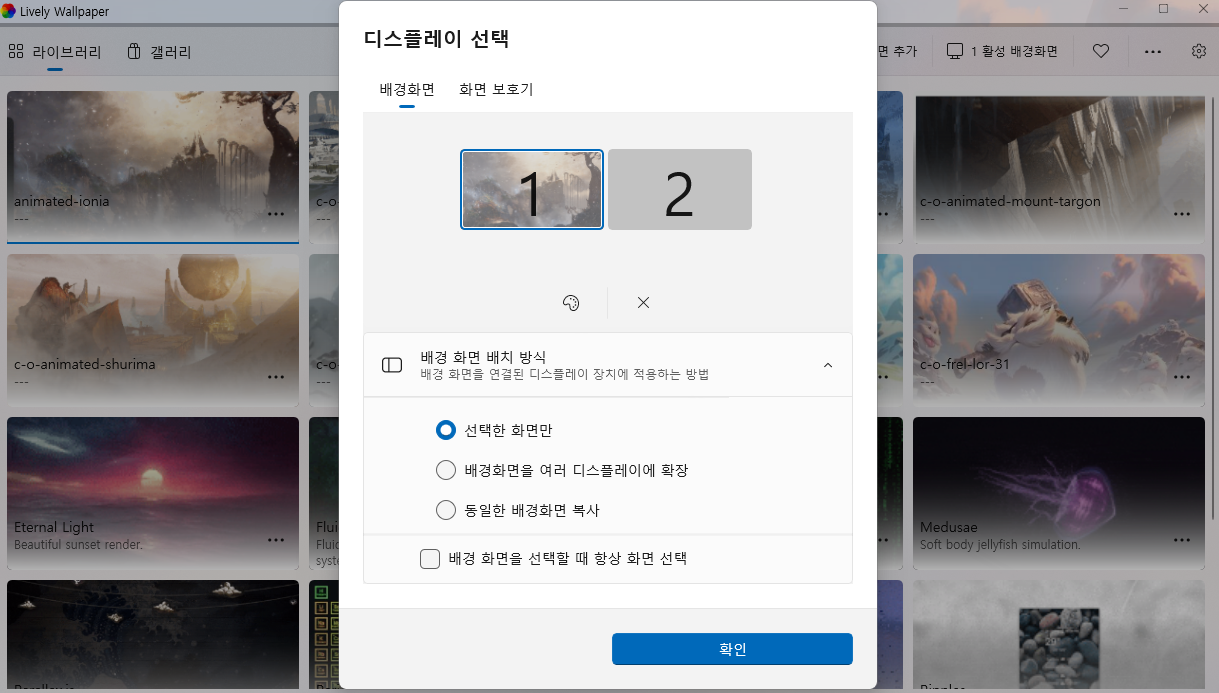The height and width of the screenshot is (693, 1219).
Task: Select the 동일한 배경화면 복사 option
Action: pyautogui.click(x=445, y=509)
